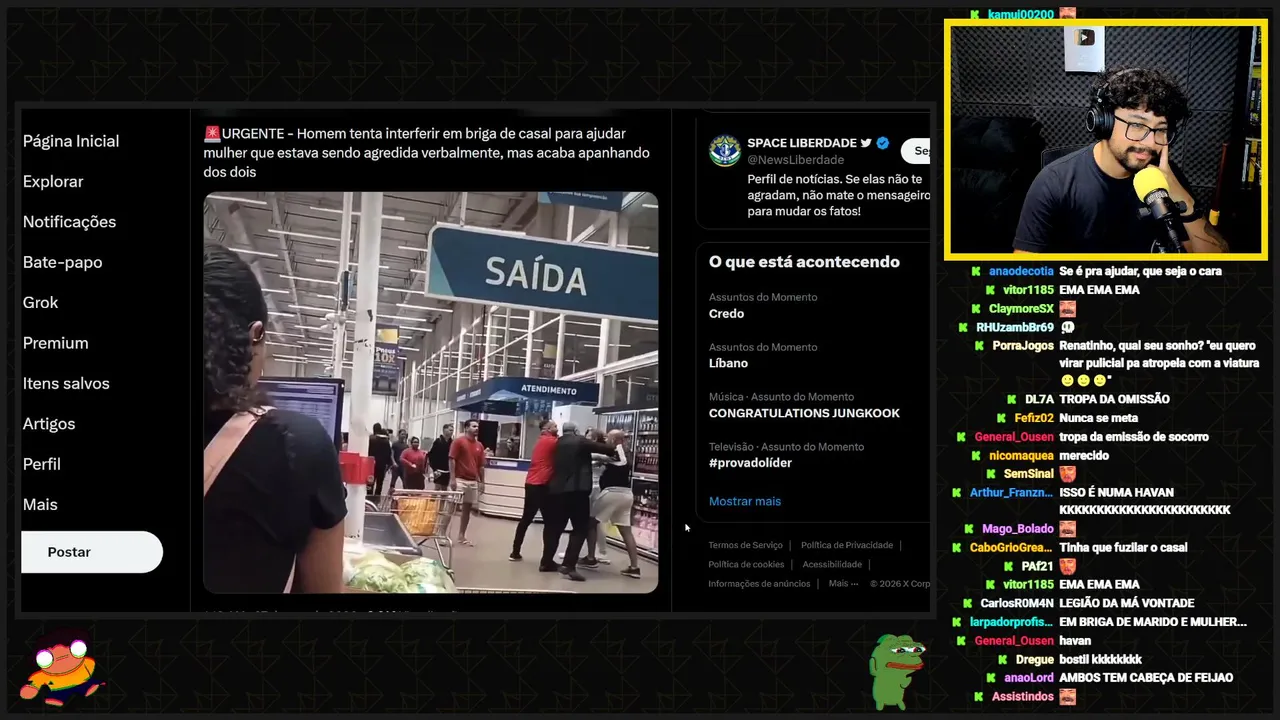Open the Acessibilidade footer link
The width and height of the screenshot is (1280, 720).
tap(832, 564)
